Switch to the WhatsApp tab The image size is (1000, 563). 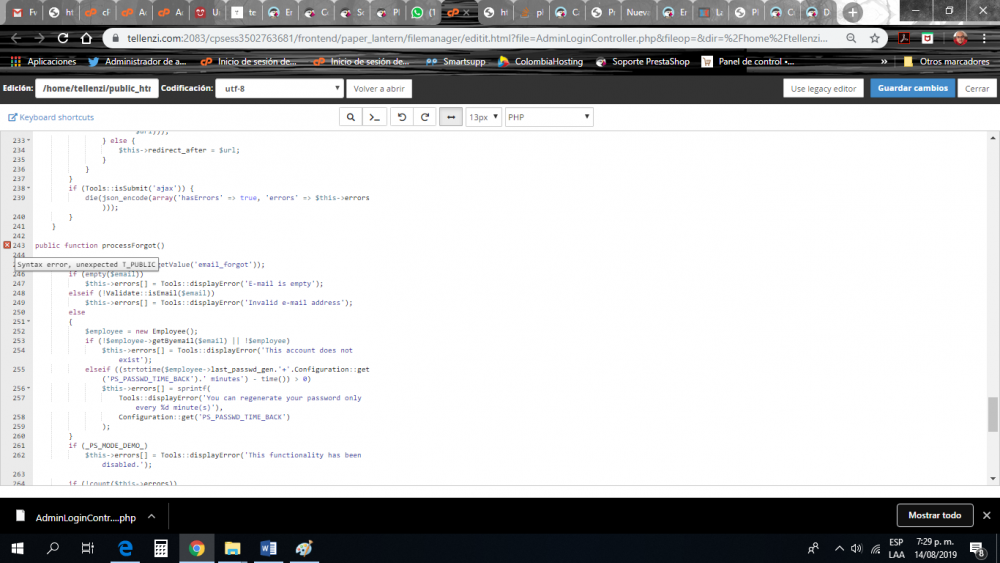click(423, 12)
